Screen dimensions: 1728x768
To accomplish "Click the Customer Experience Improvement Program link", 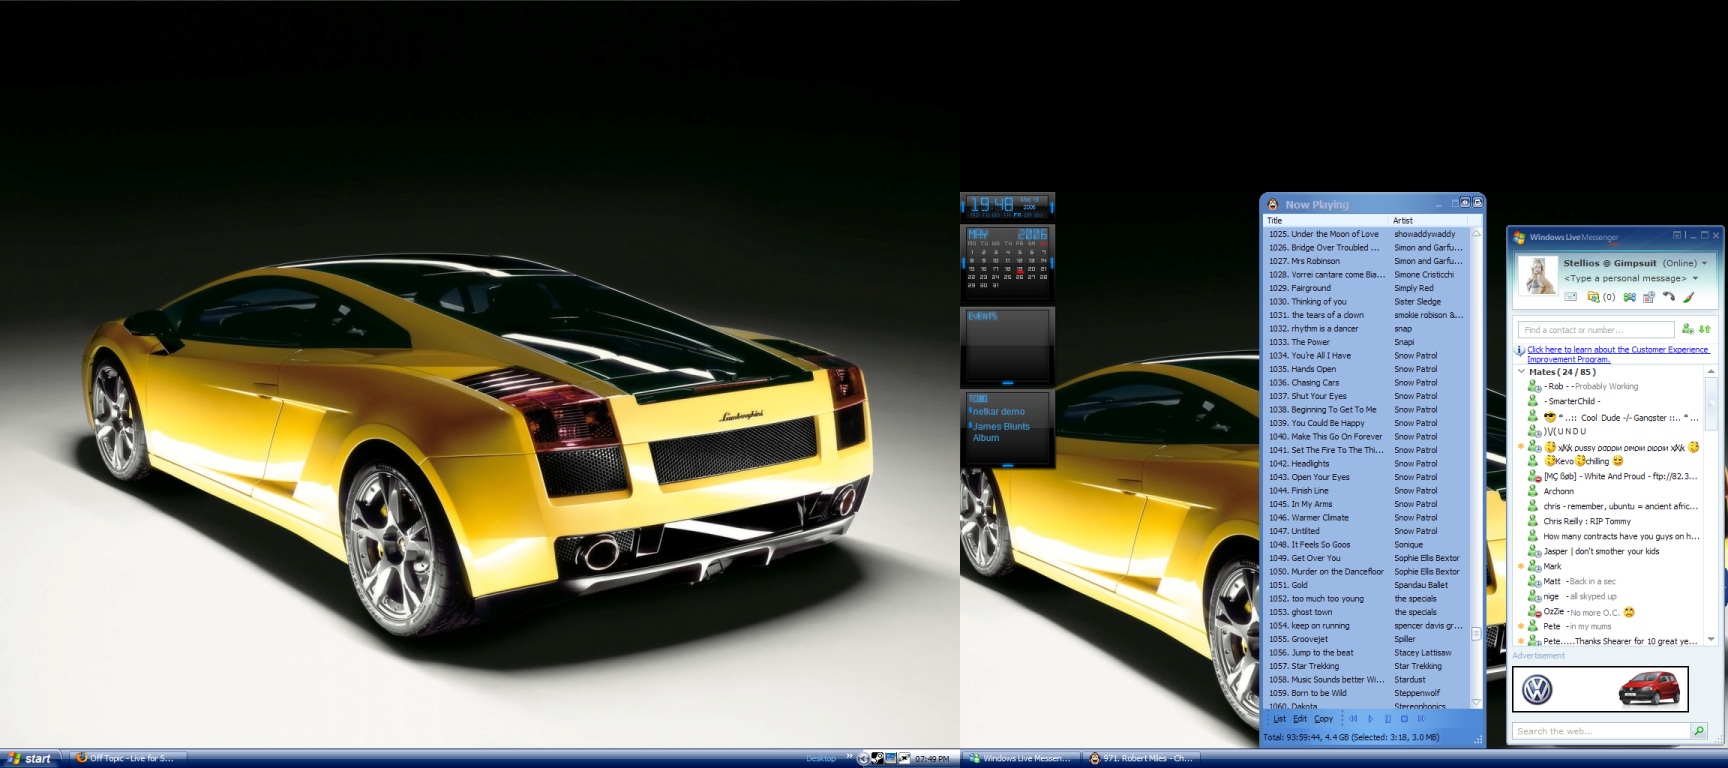I will click(x=1618, y=354).
